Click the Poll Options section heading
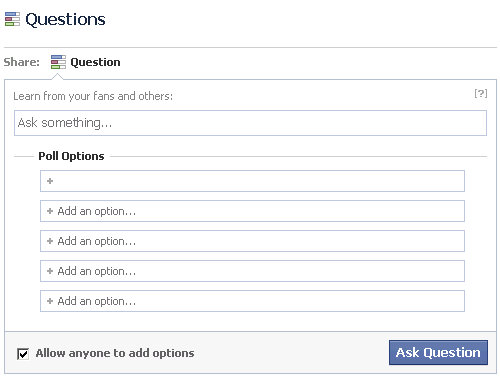Viewport: 500px width, 380px height. pyautogui.click(x=71, y=156)
